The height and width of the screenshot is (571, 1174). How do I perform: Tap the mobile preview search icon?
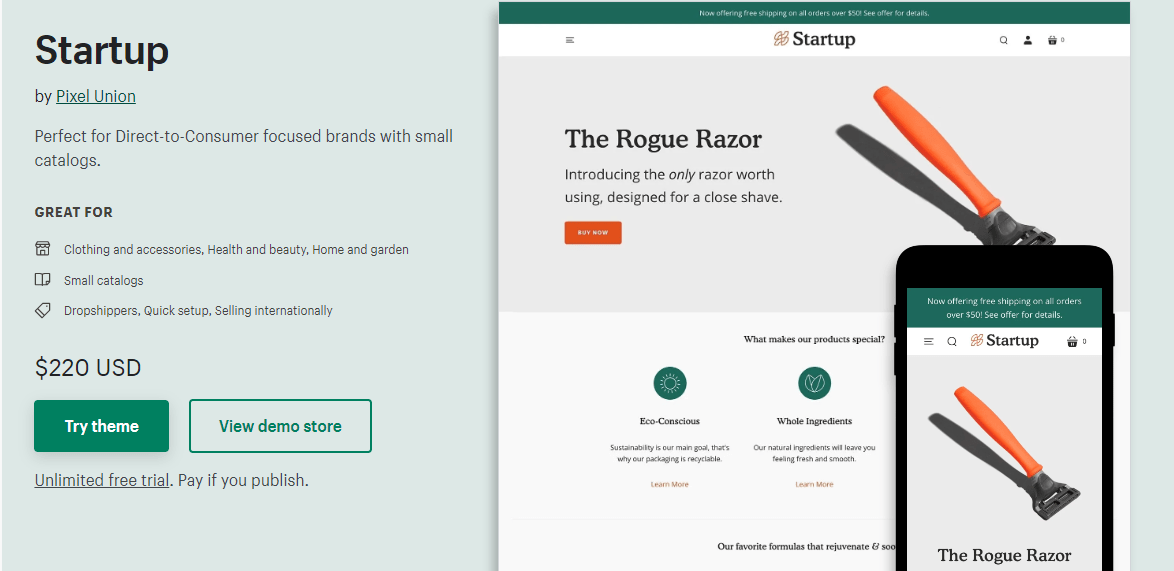click(952, 342)
